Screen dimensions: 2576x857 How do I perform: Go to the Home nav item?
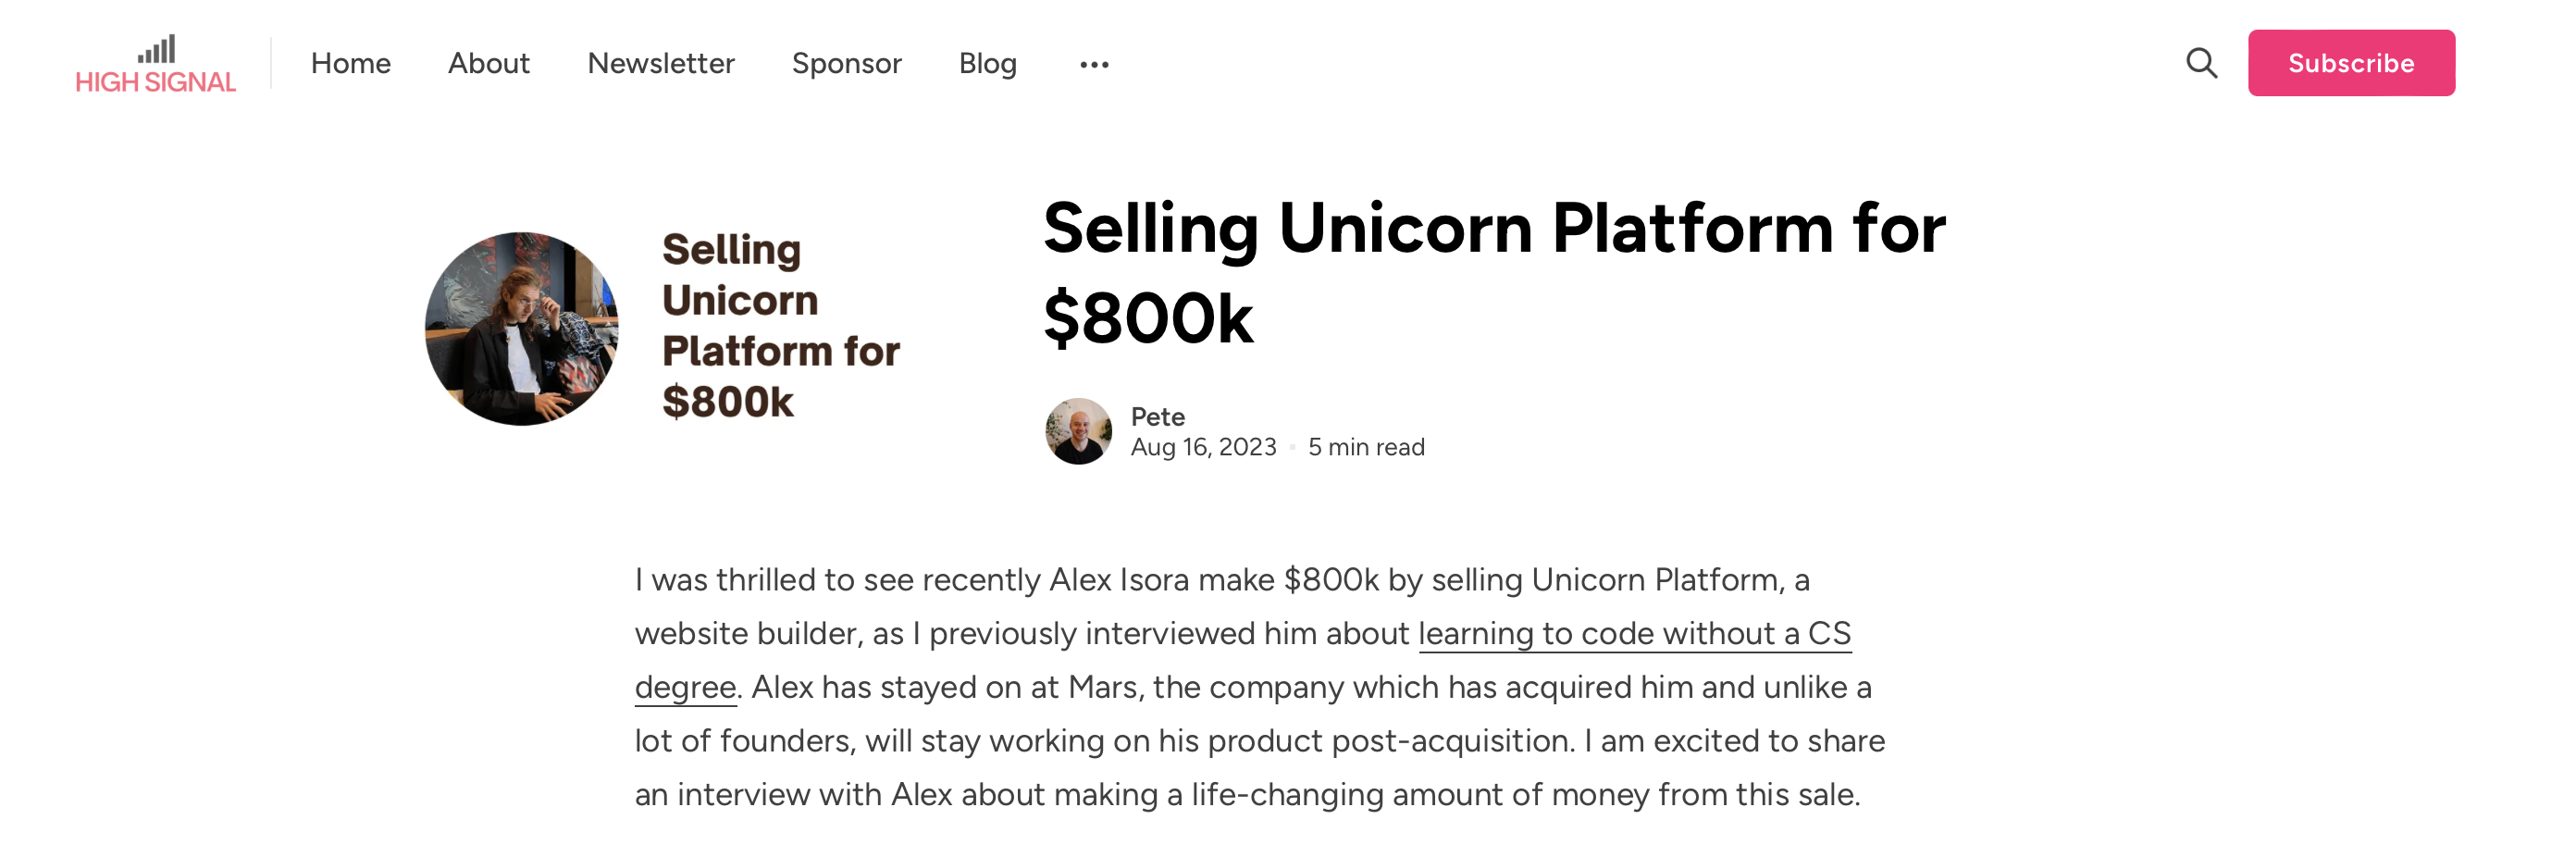tap(350, 63)
